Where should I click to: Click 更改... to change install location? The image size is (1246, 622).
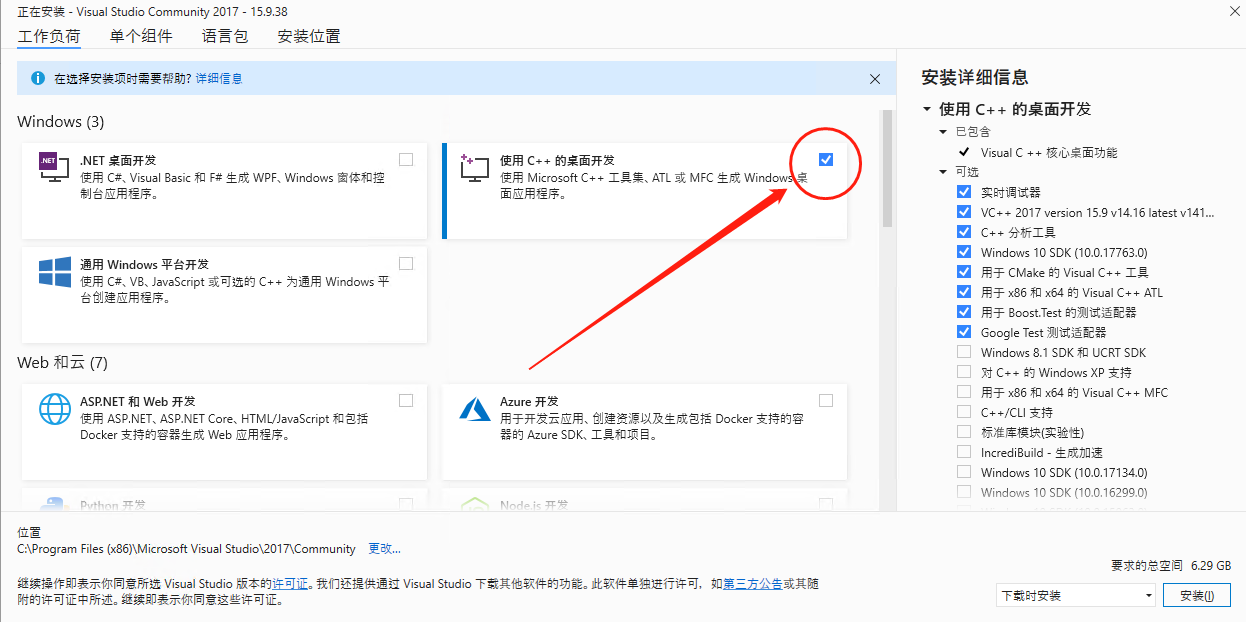pos(385,549)
